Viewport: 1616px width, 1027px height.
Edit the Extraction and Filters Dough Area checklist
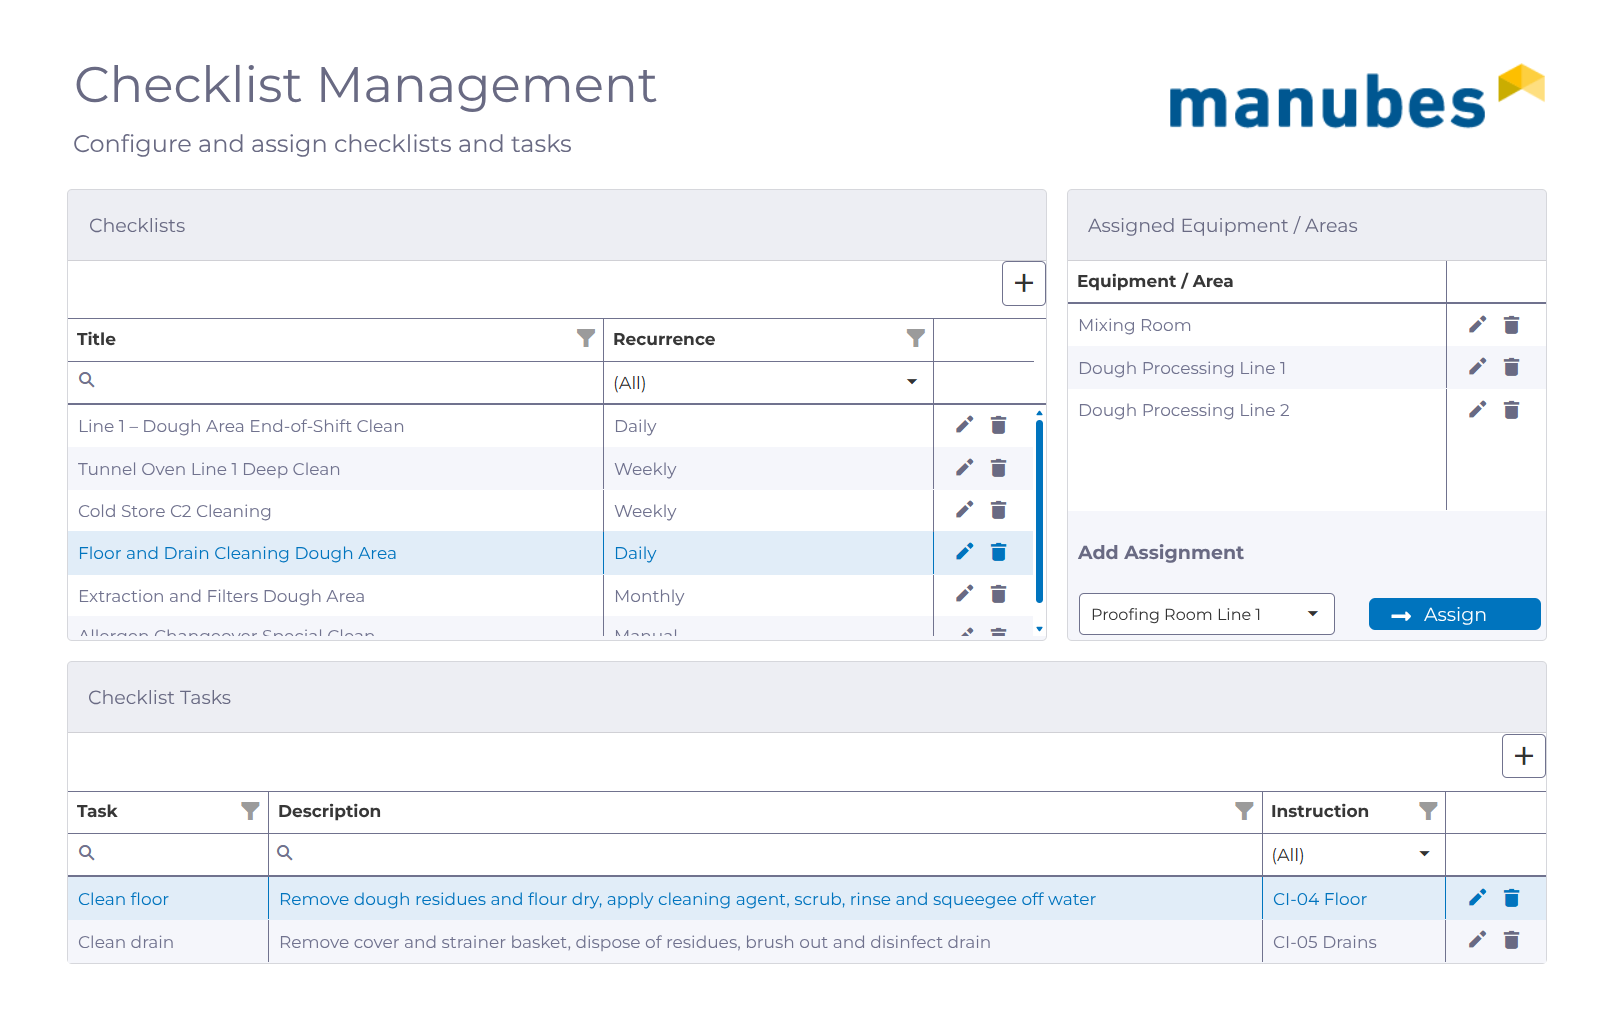[964, 594]
